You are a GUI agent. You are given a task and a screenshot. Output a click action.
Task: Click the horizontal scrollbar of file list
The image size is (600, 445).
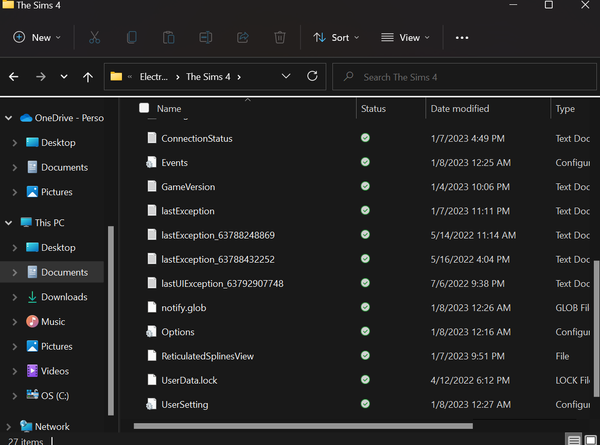coord(303,426)
